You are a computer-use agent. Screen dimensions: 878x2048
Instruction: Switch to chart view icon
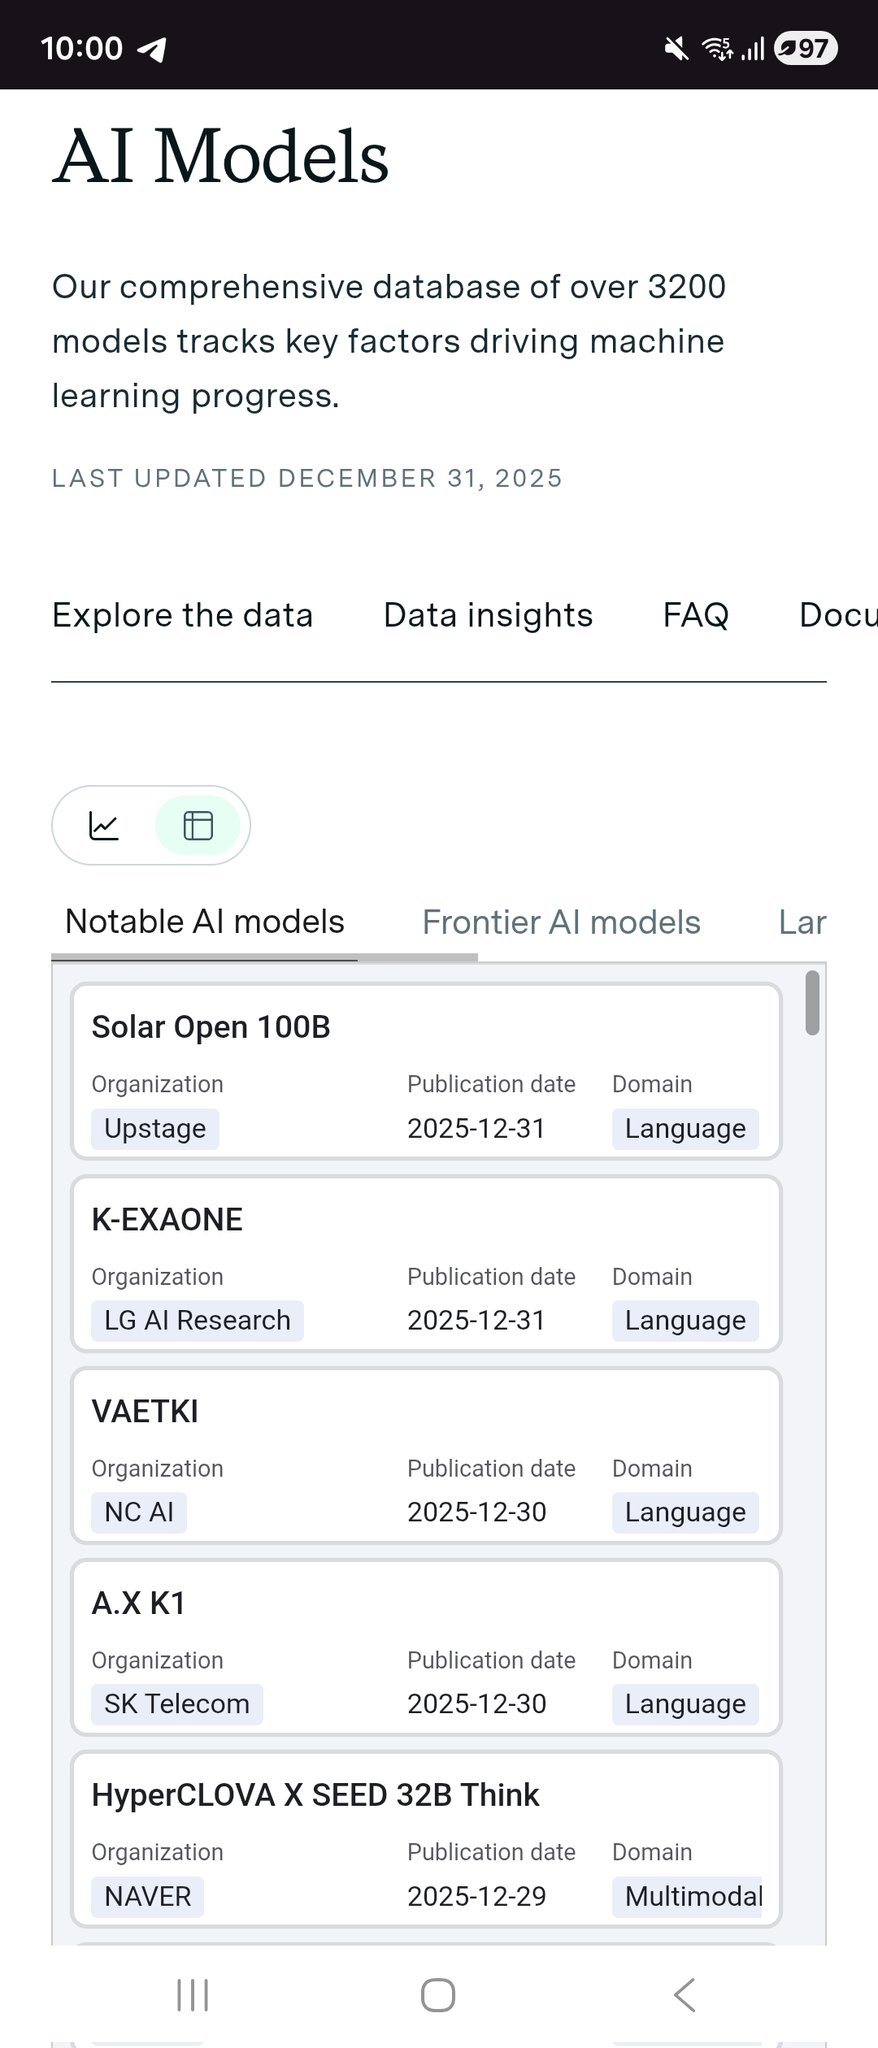tap(104, 826)
